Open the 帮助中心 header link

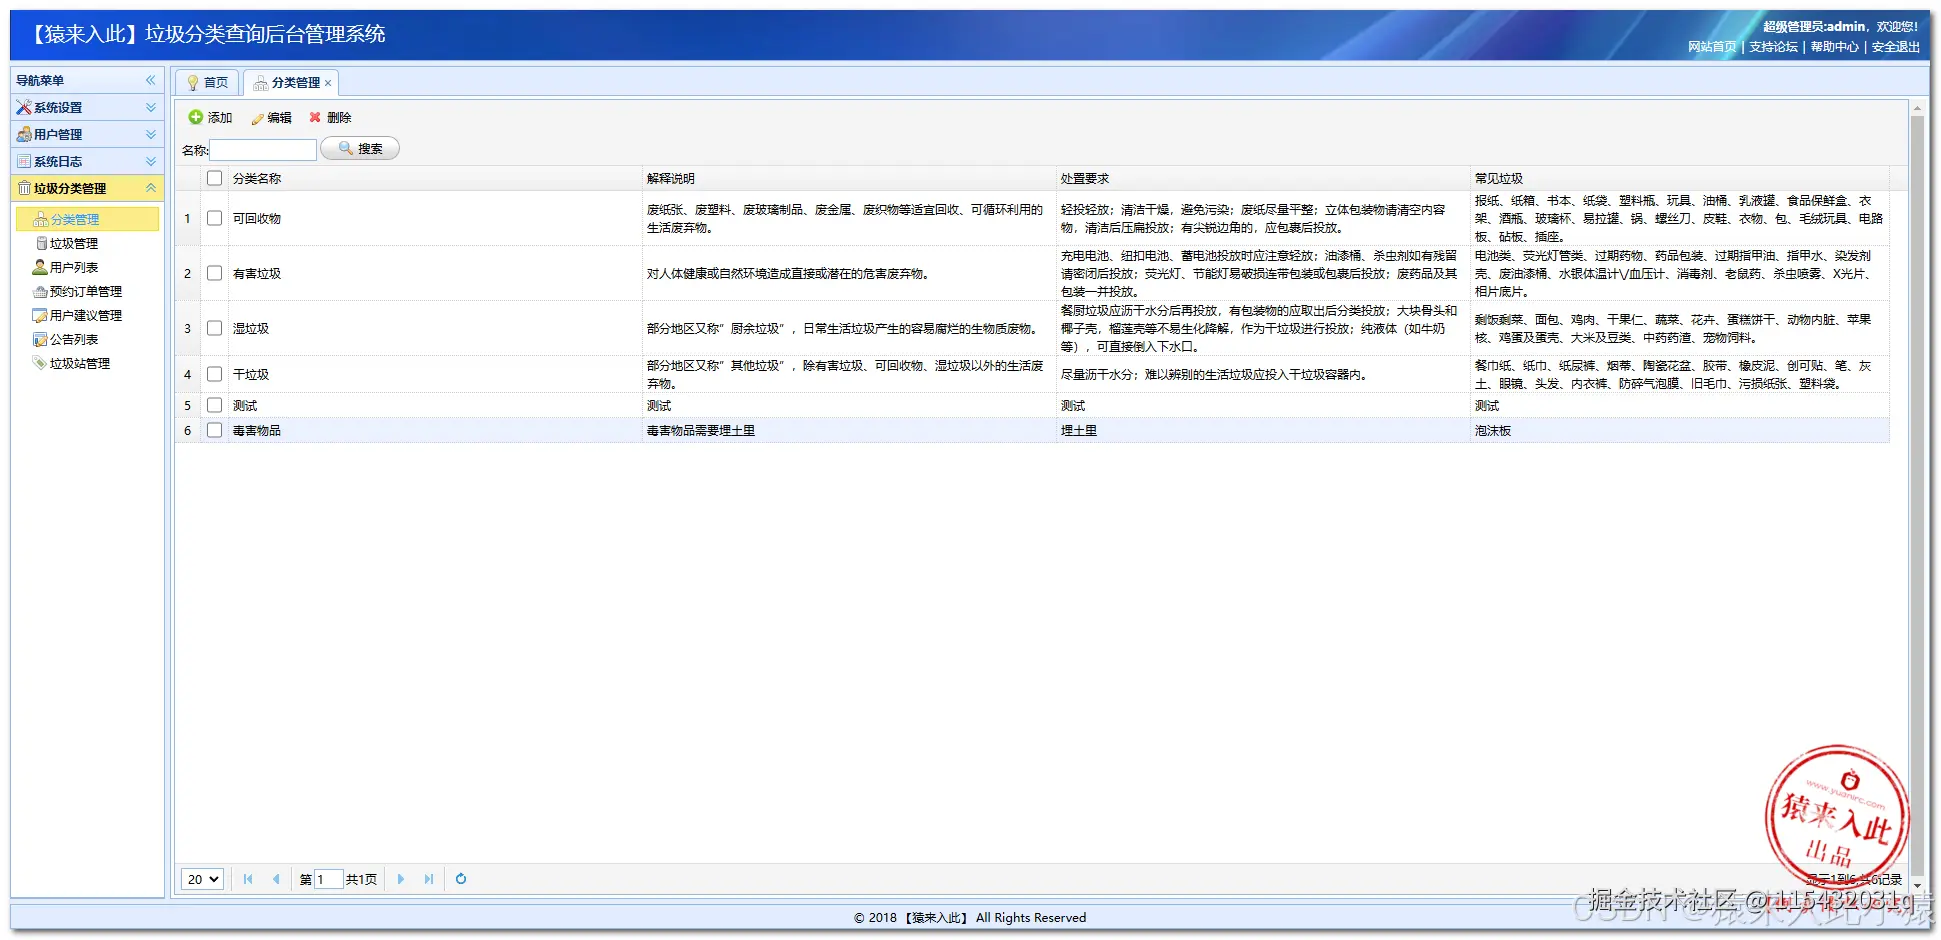(x=1834, y=47)
